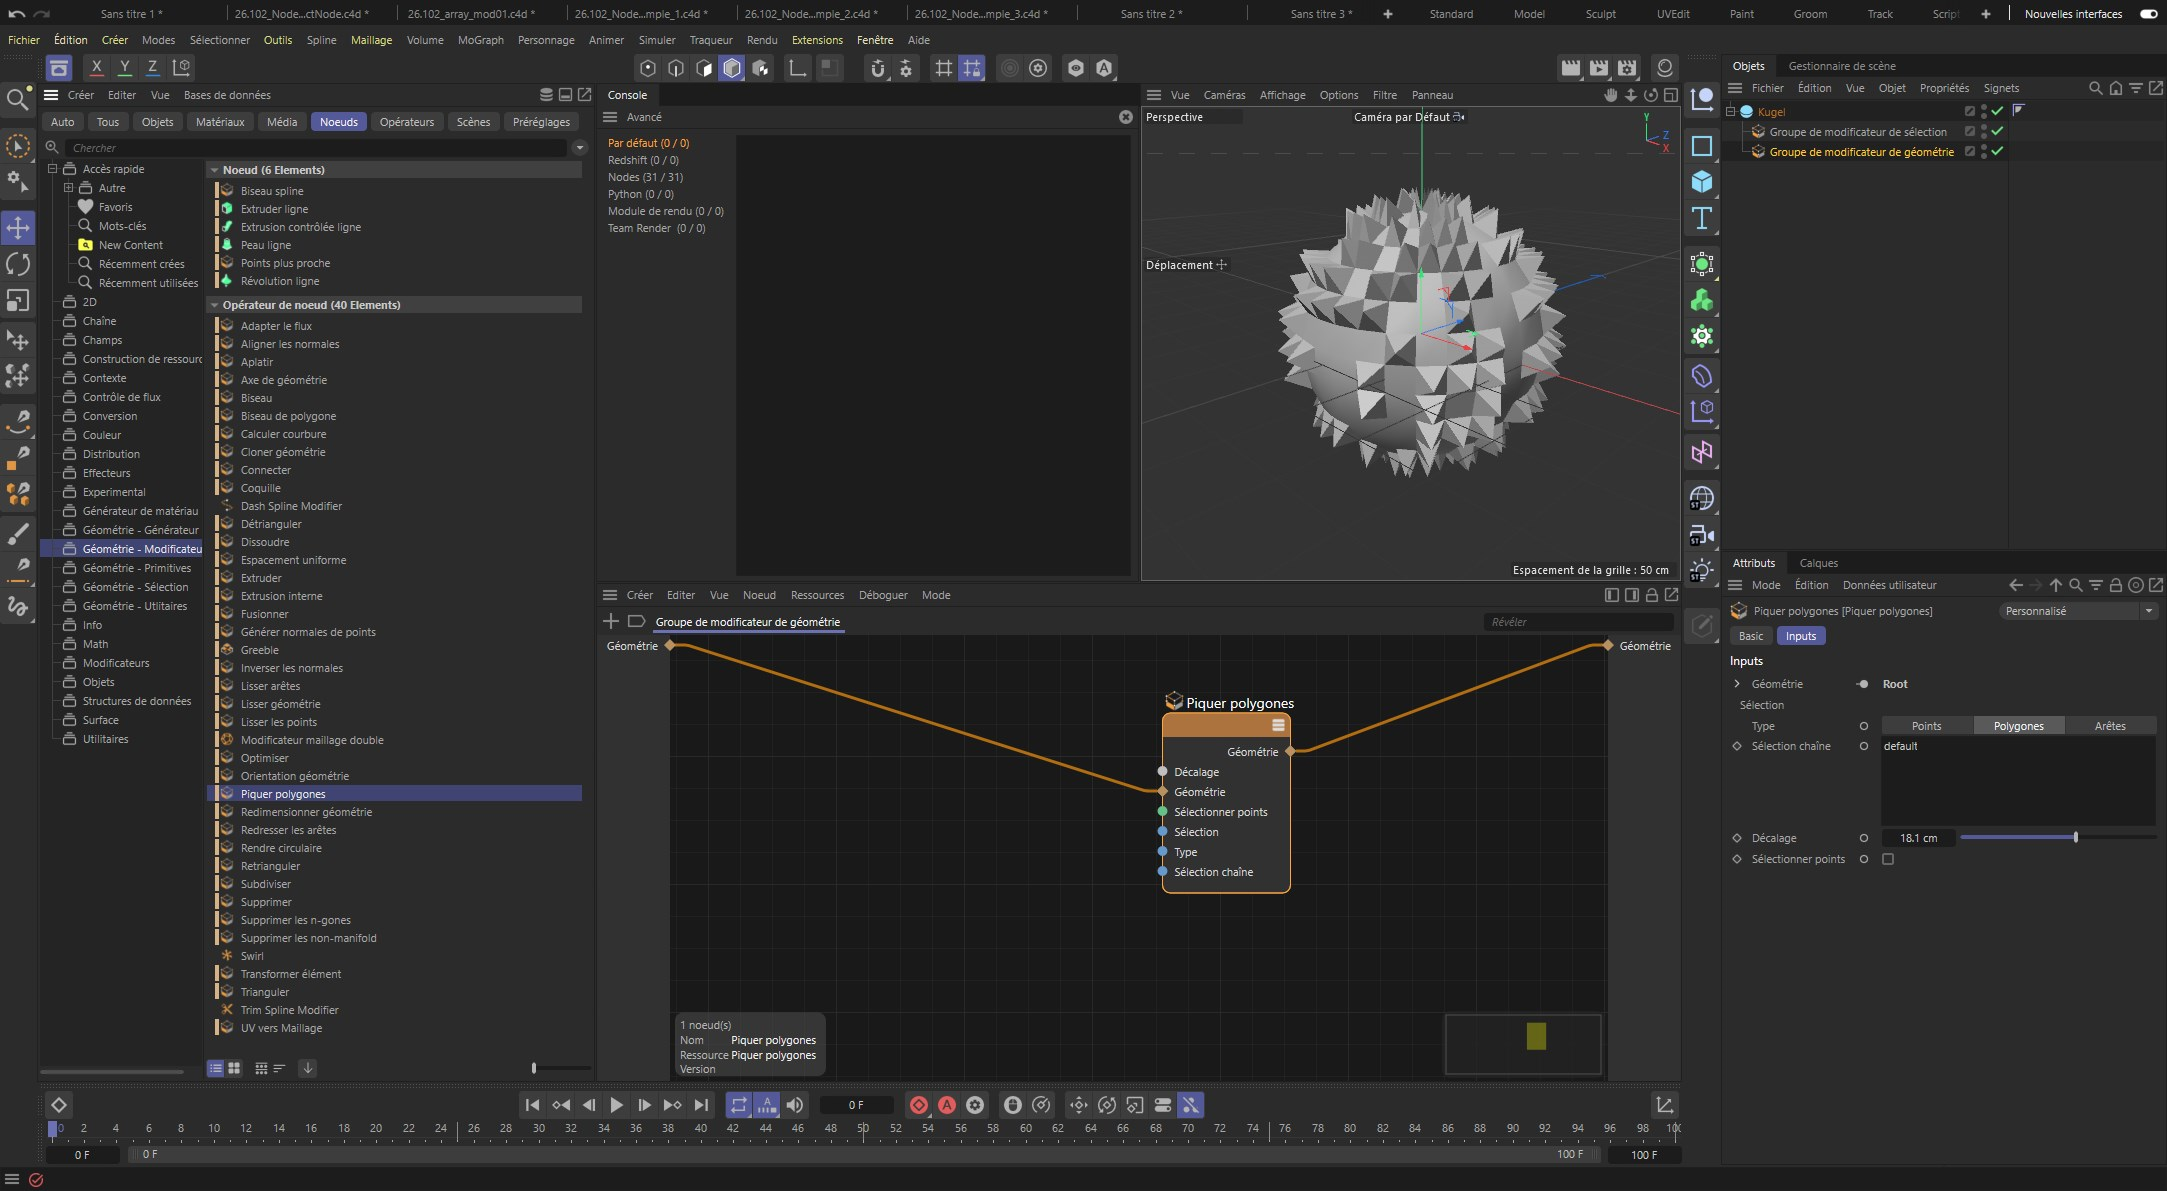
Task: Toggle enable checkmark for Kugel object
Action: pyautogui.click(x=1997, y=111)
